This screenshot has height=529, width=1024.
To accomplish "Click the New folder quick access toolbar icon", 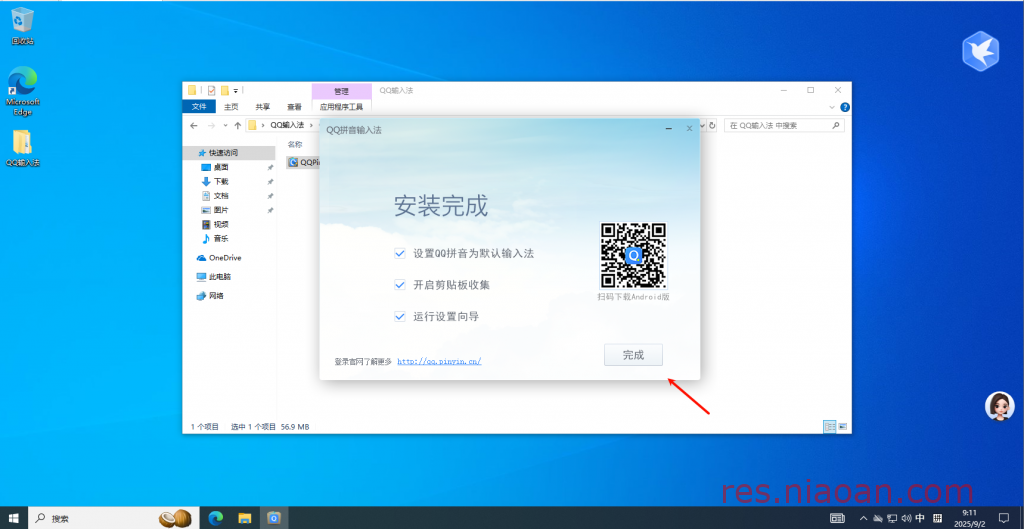I will (x=225, y=91).
